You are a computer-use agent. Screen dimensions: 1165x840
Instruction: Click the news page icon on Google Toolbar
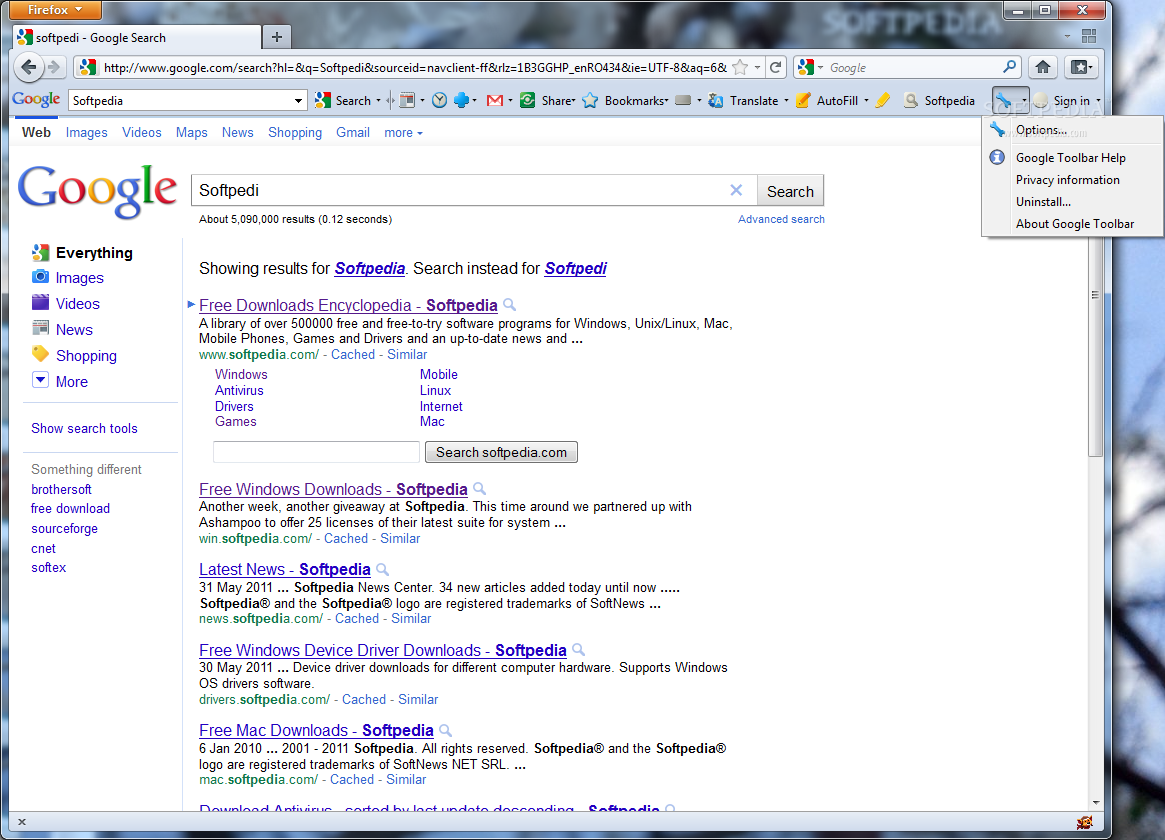pos(407,100)
